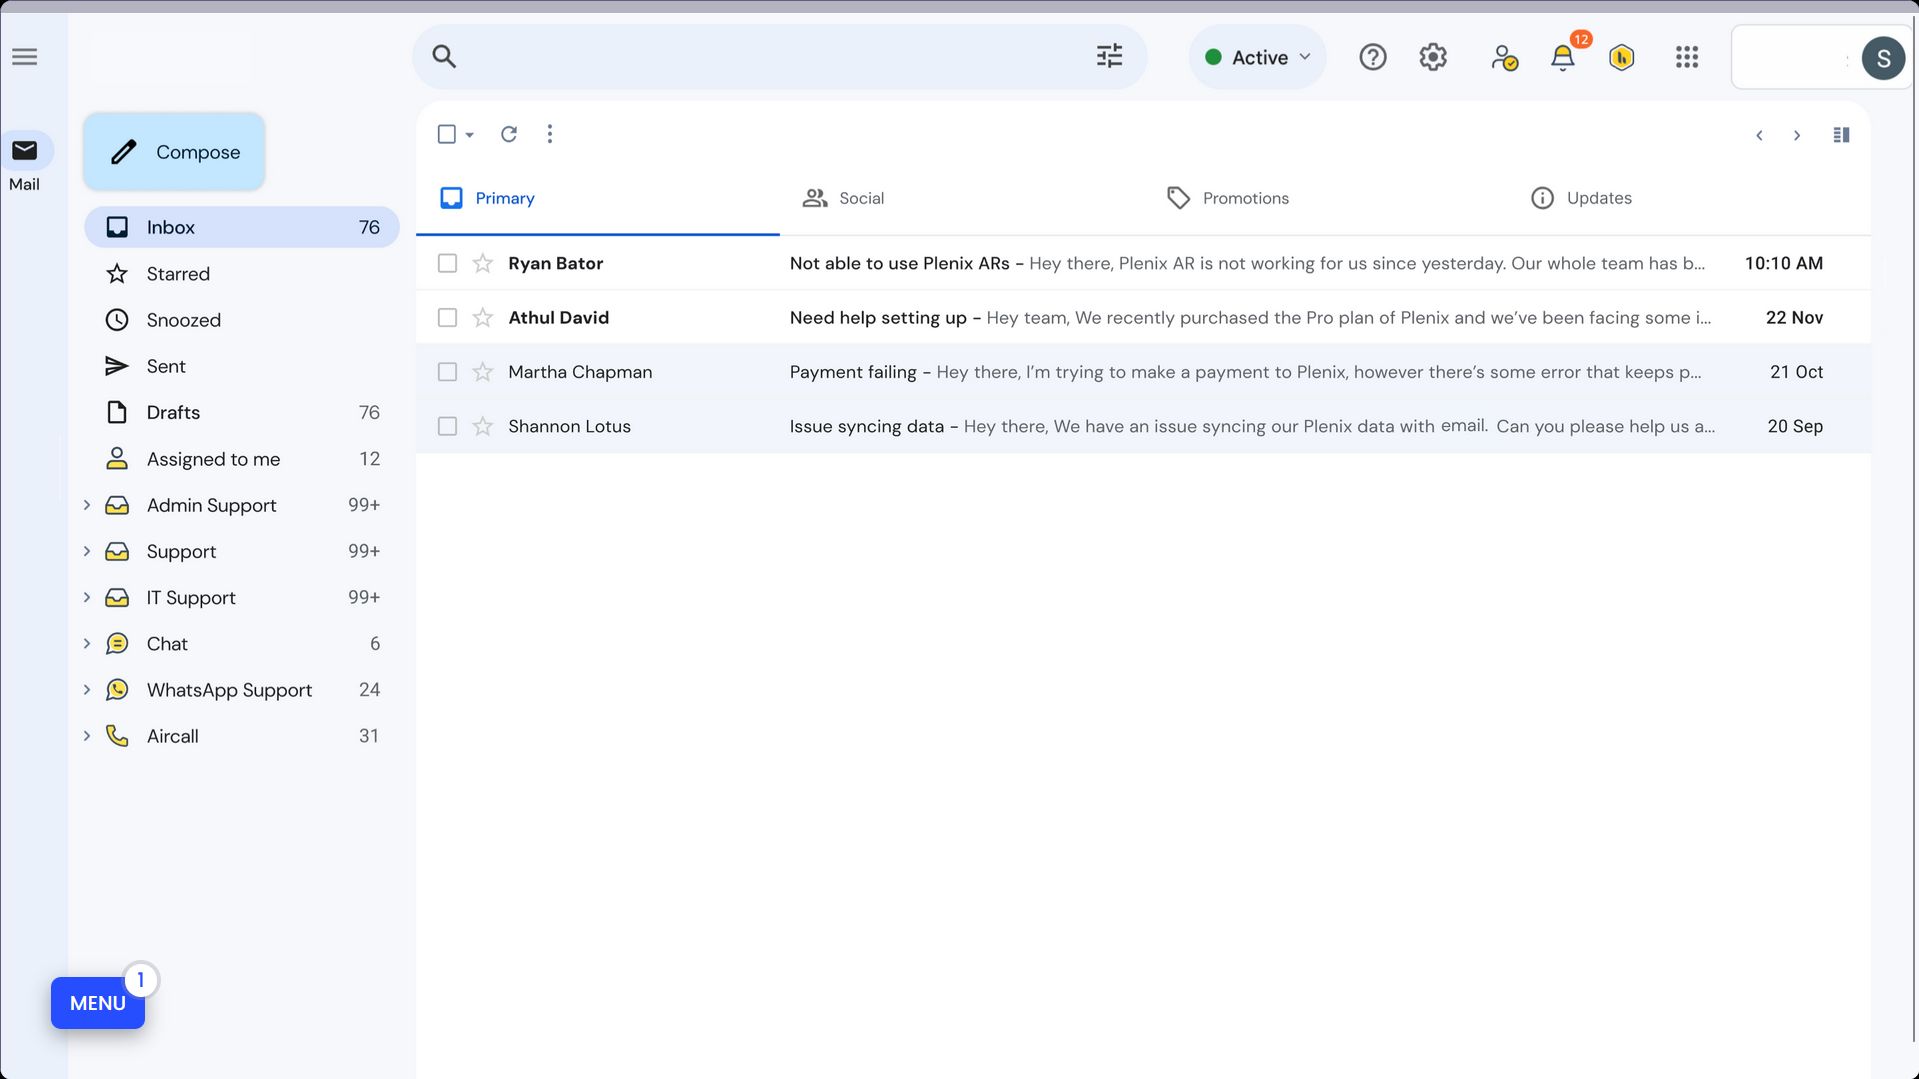The width and height of the screenshot is (1919, 1079).
Task: Expand the WhatsApp Support section
Action: point(86,689)
